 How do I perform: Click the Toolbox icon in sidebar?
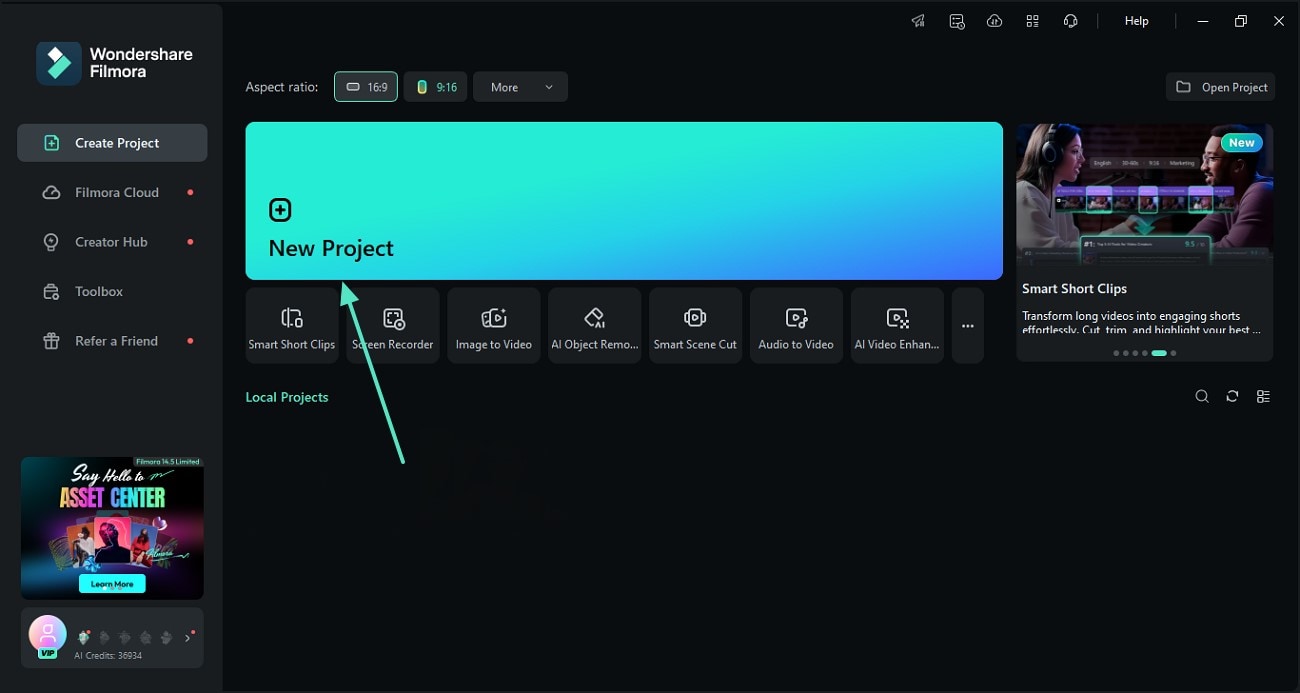(51, 292)
